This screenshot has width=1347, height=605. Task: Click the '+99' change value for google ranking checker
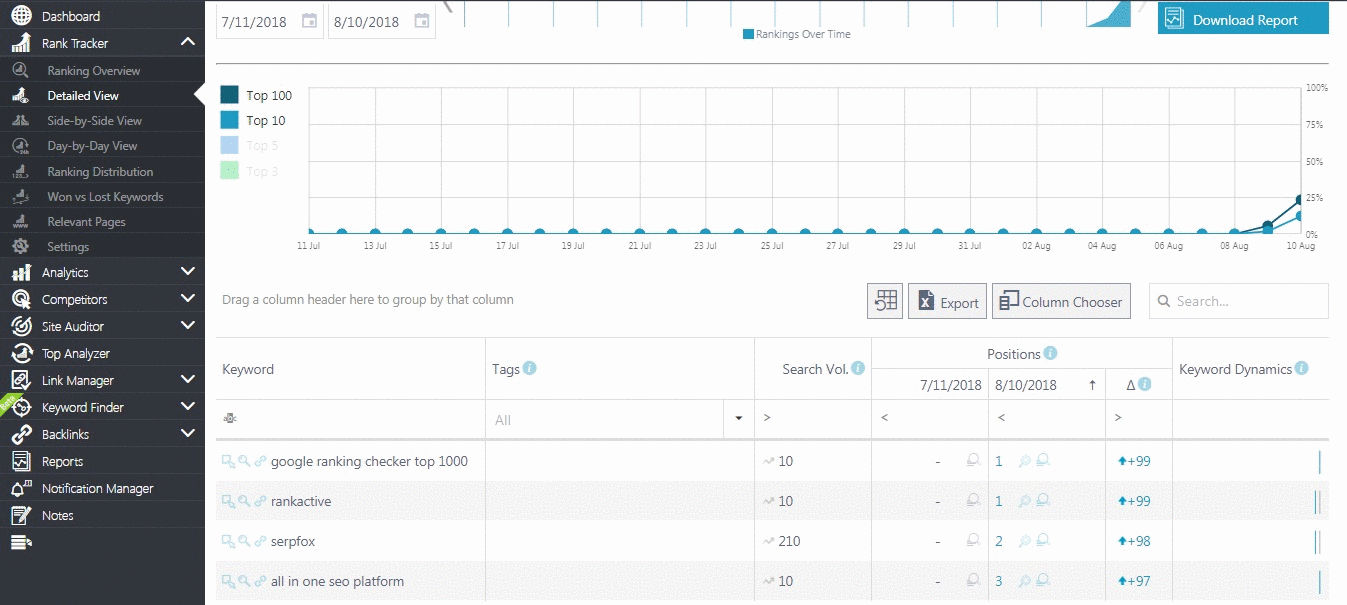tap(1133, 461)
